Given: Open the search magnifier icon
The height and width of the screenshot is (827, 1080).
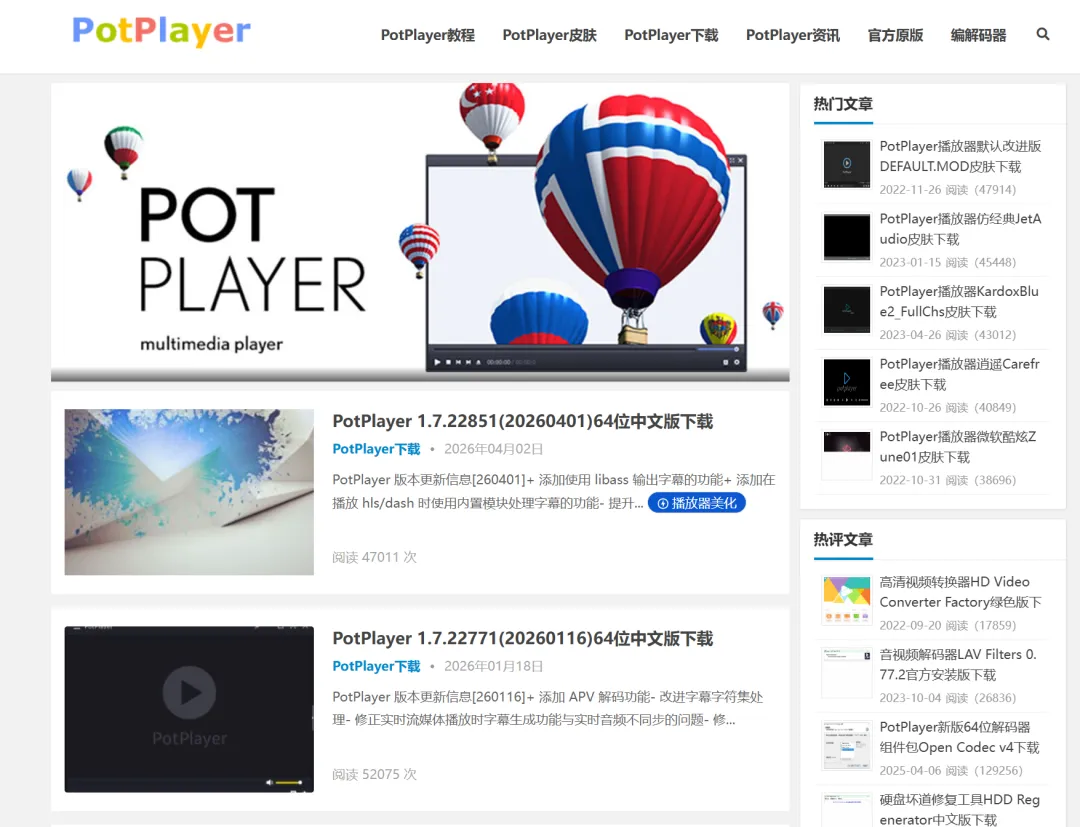Looking at the screenshot, I should 1043,34.
